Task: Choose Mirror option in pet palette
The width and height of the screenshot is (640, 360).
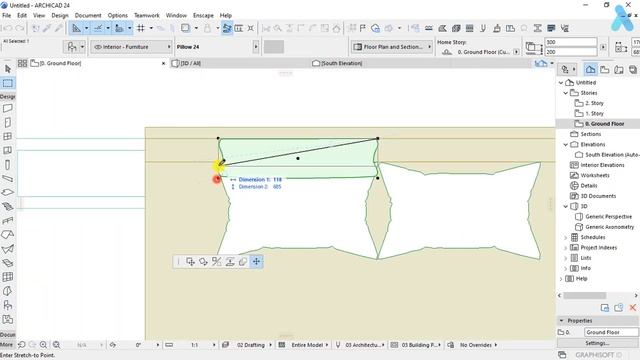Action: (216, 262)
